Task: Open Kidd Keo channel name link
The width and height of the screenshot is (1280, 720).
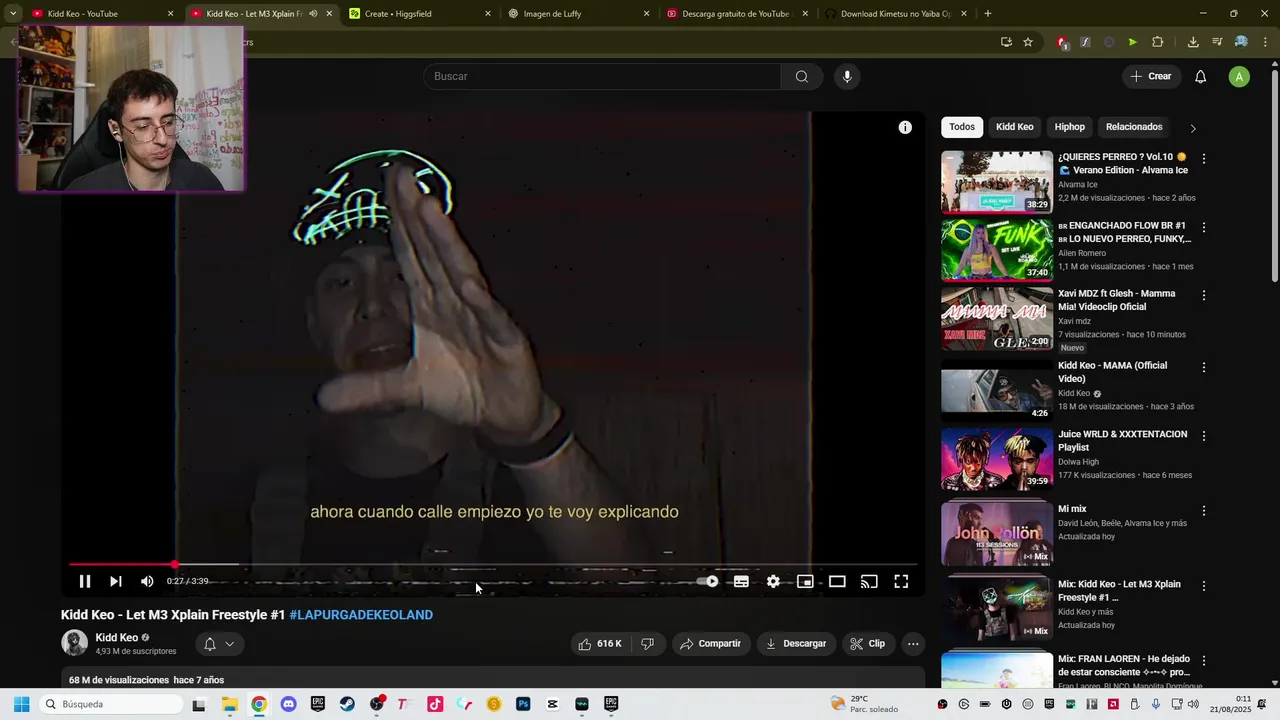Action: point(117,637)
